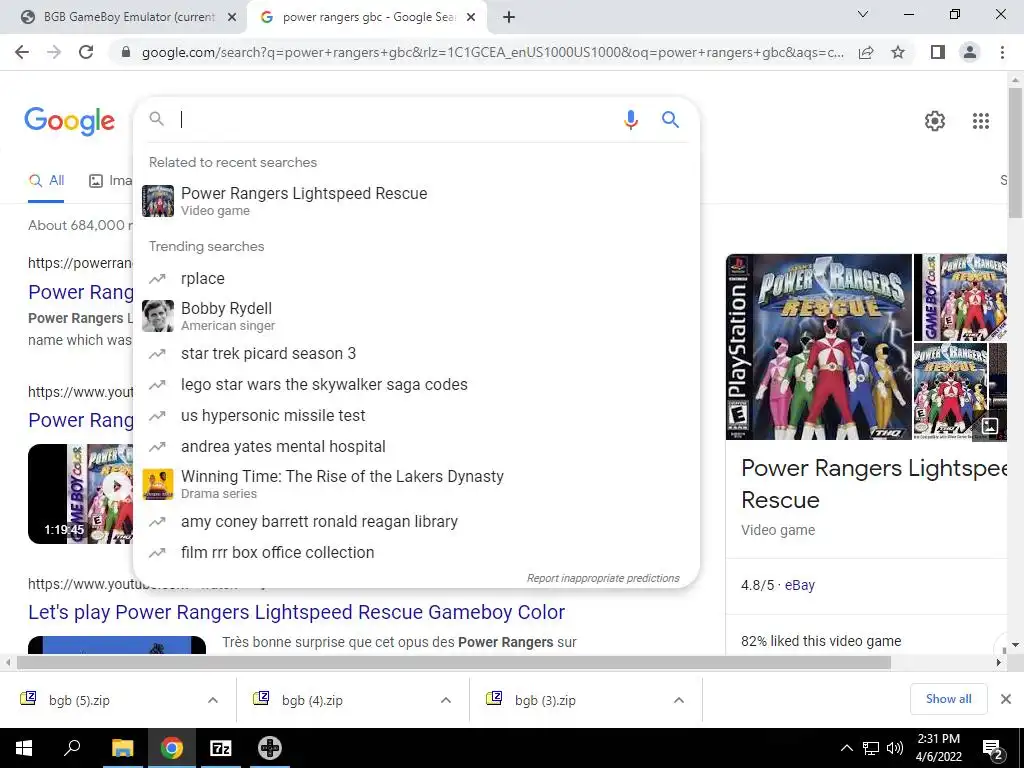Click the address bar URL
This screenshot has width=1024, height=768.
point(492,52)
